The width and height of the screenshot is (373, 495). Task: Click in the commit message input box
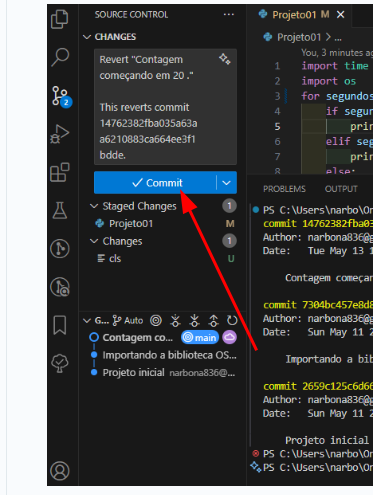(x=165, y=107)
